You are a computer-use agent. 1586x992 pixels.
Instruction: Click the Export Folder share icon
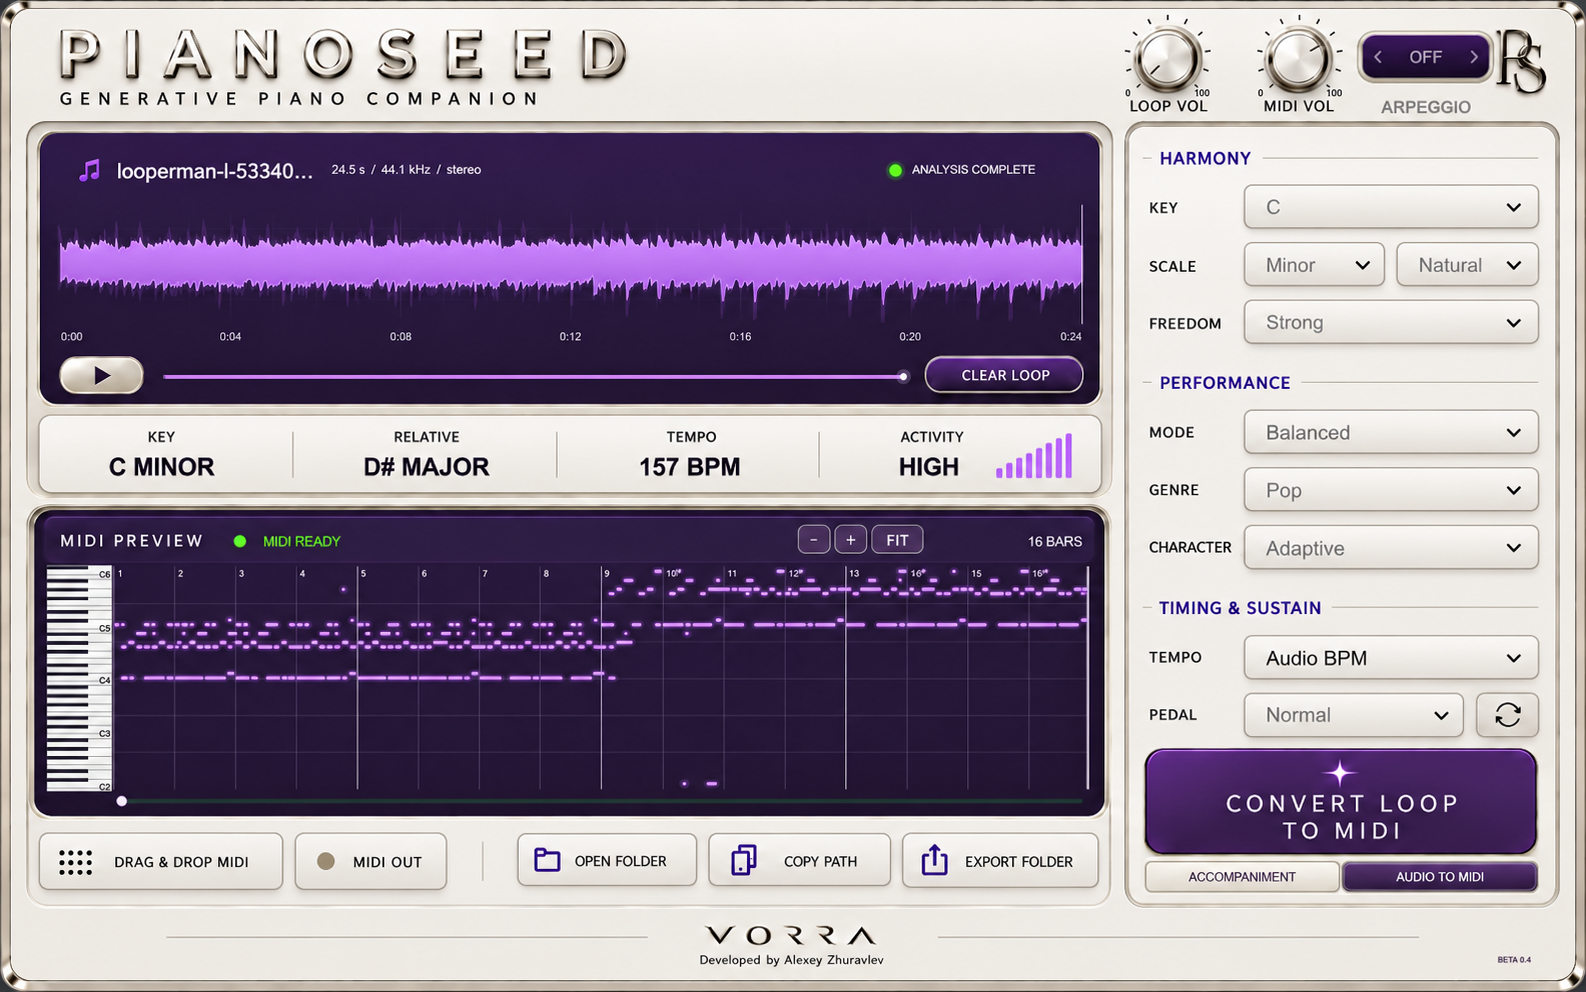934,860
